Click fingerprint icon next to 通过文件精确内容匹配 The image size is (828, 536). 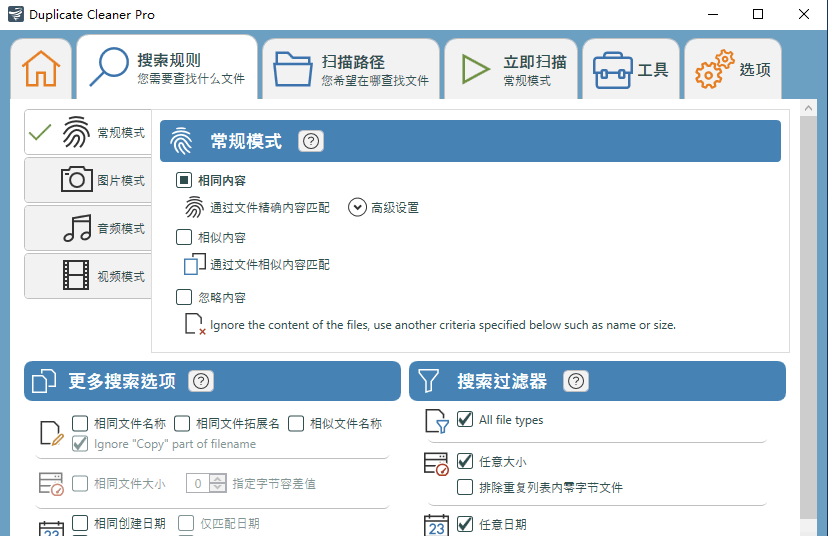[x=194, y=207]
